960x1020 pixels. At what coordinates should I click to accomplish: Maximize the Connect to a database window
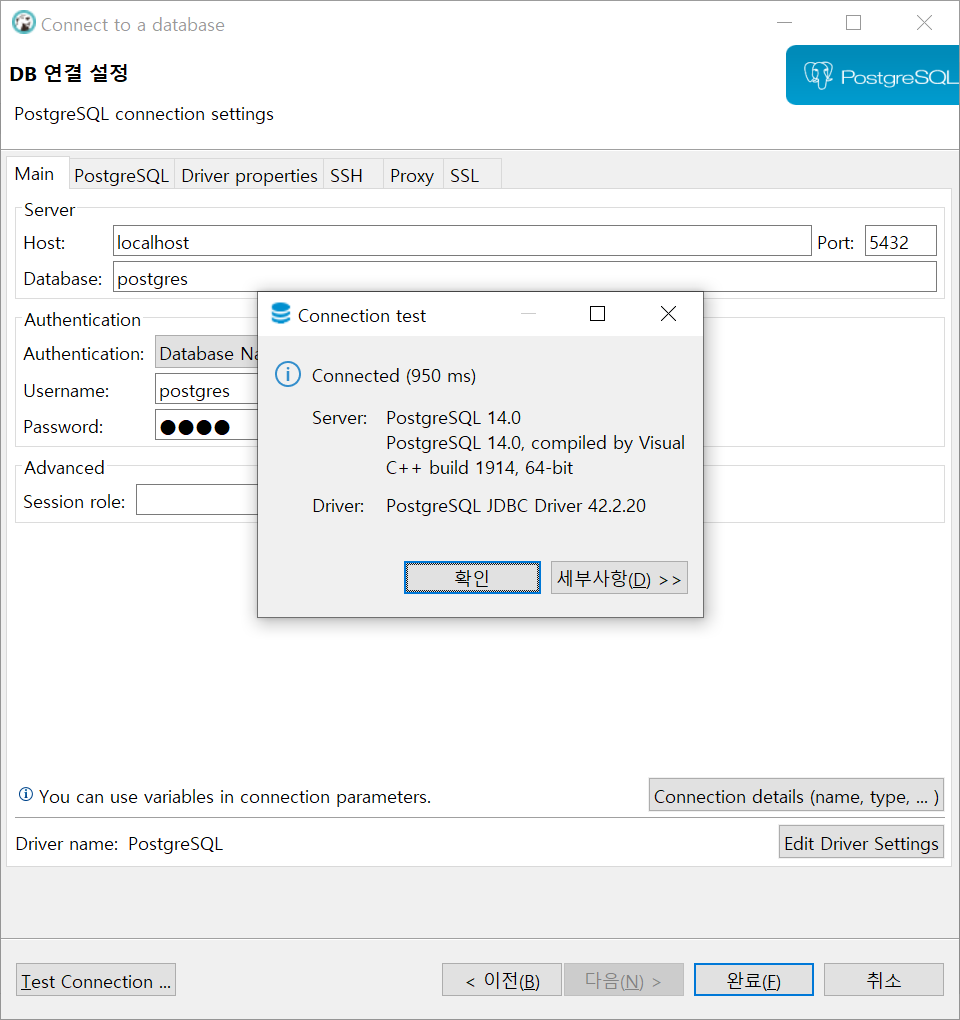(853, 23)
